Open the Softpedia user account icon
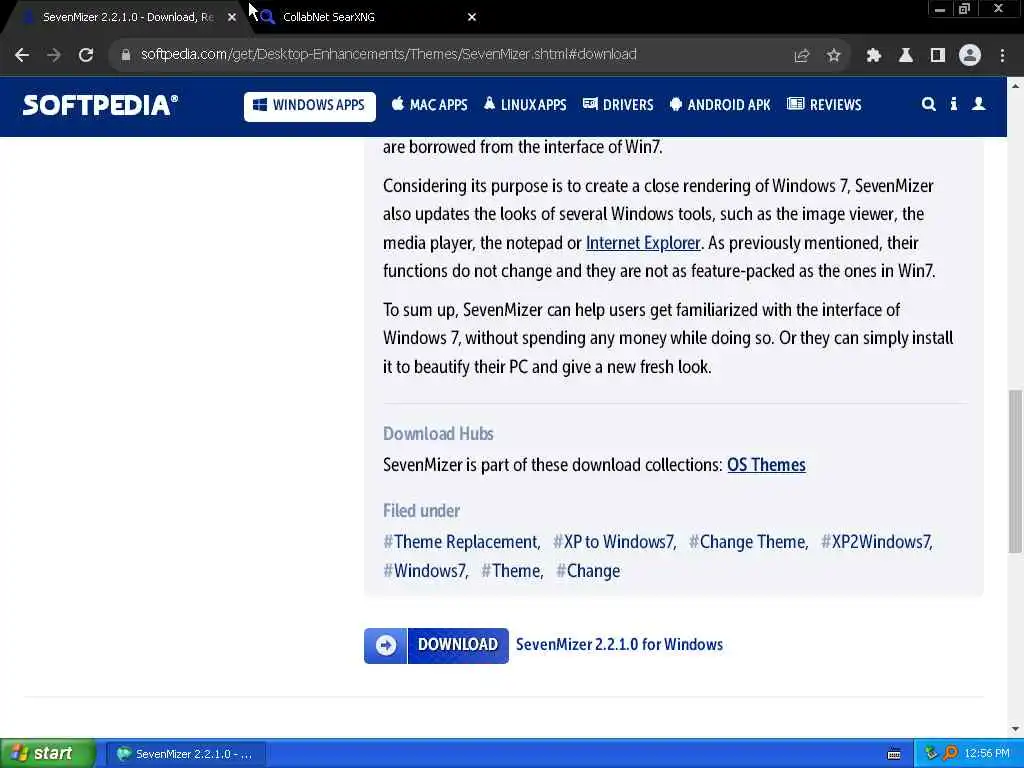The height and width of the screenshot is (768, 1024). pos(978,104)
